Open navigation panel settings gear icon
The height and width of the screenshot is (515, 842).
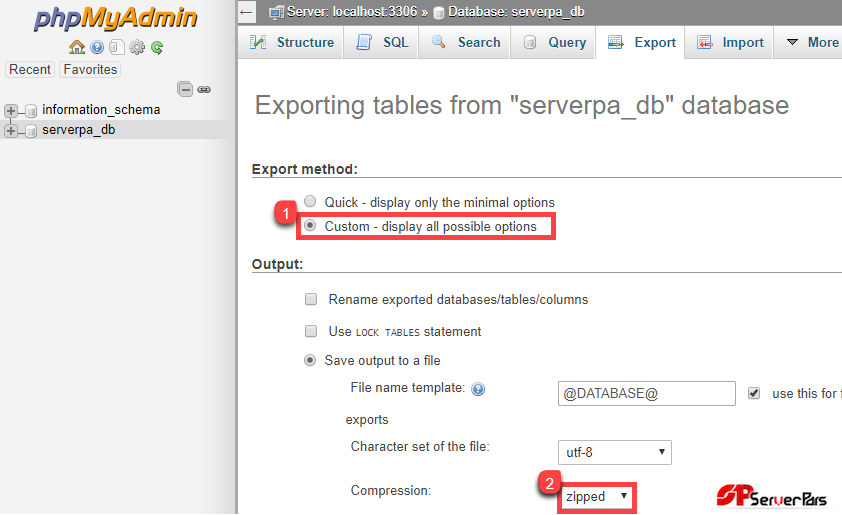point(137,47)
